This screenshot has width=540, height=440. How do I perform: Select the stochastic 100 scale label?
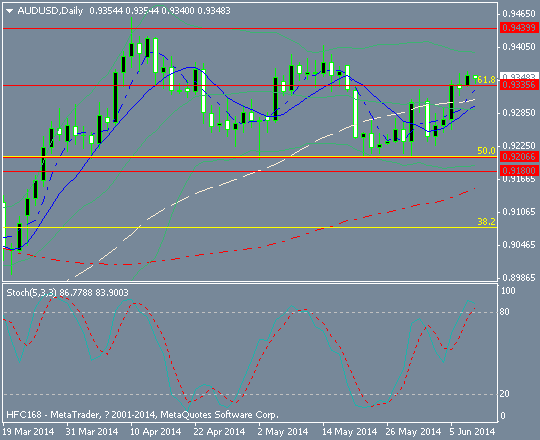click(x=508, y=291)
